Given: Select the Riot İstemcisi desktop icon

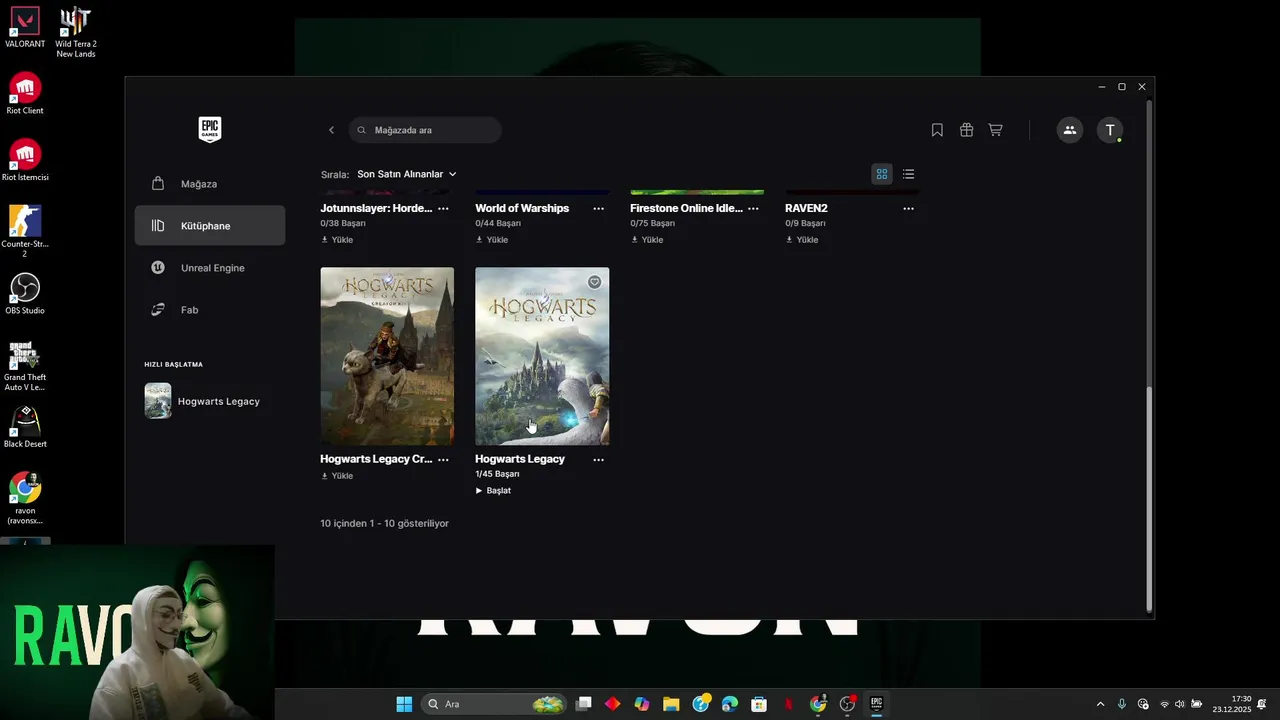Looking at the screenshot, I should pyautogui.click(x=25, y=160).
